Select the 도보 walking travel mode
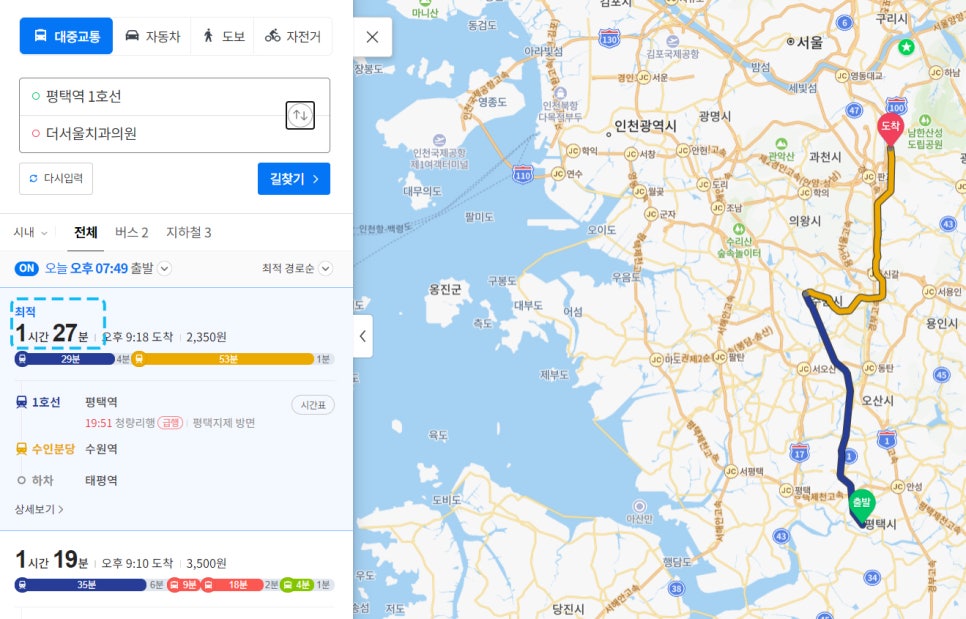 coord(222,36)
